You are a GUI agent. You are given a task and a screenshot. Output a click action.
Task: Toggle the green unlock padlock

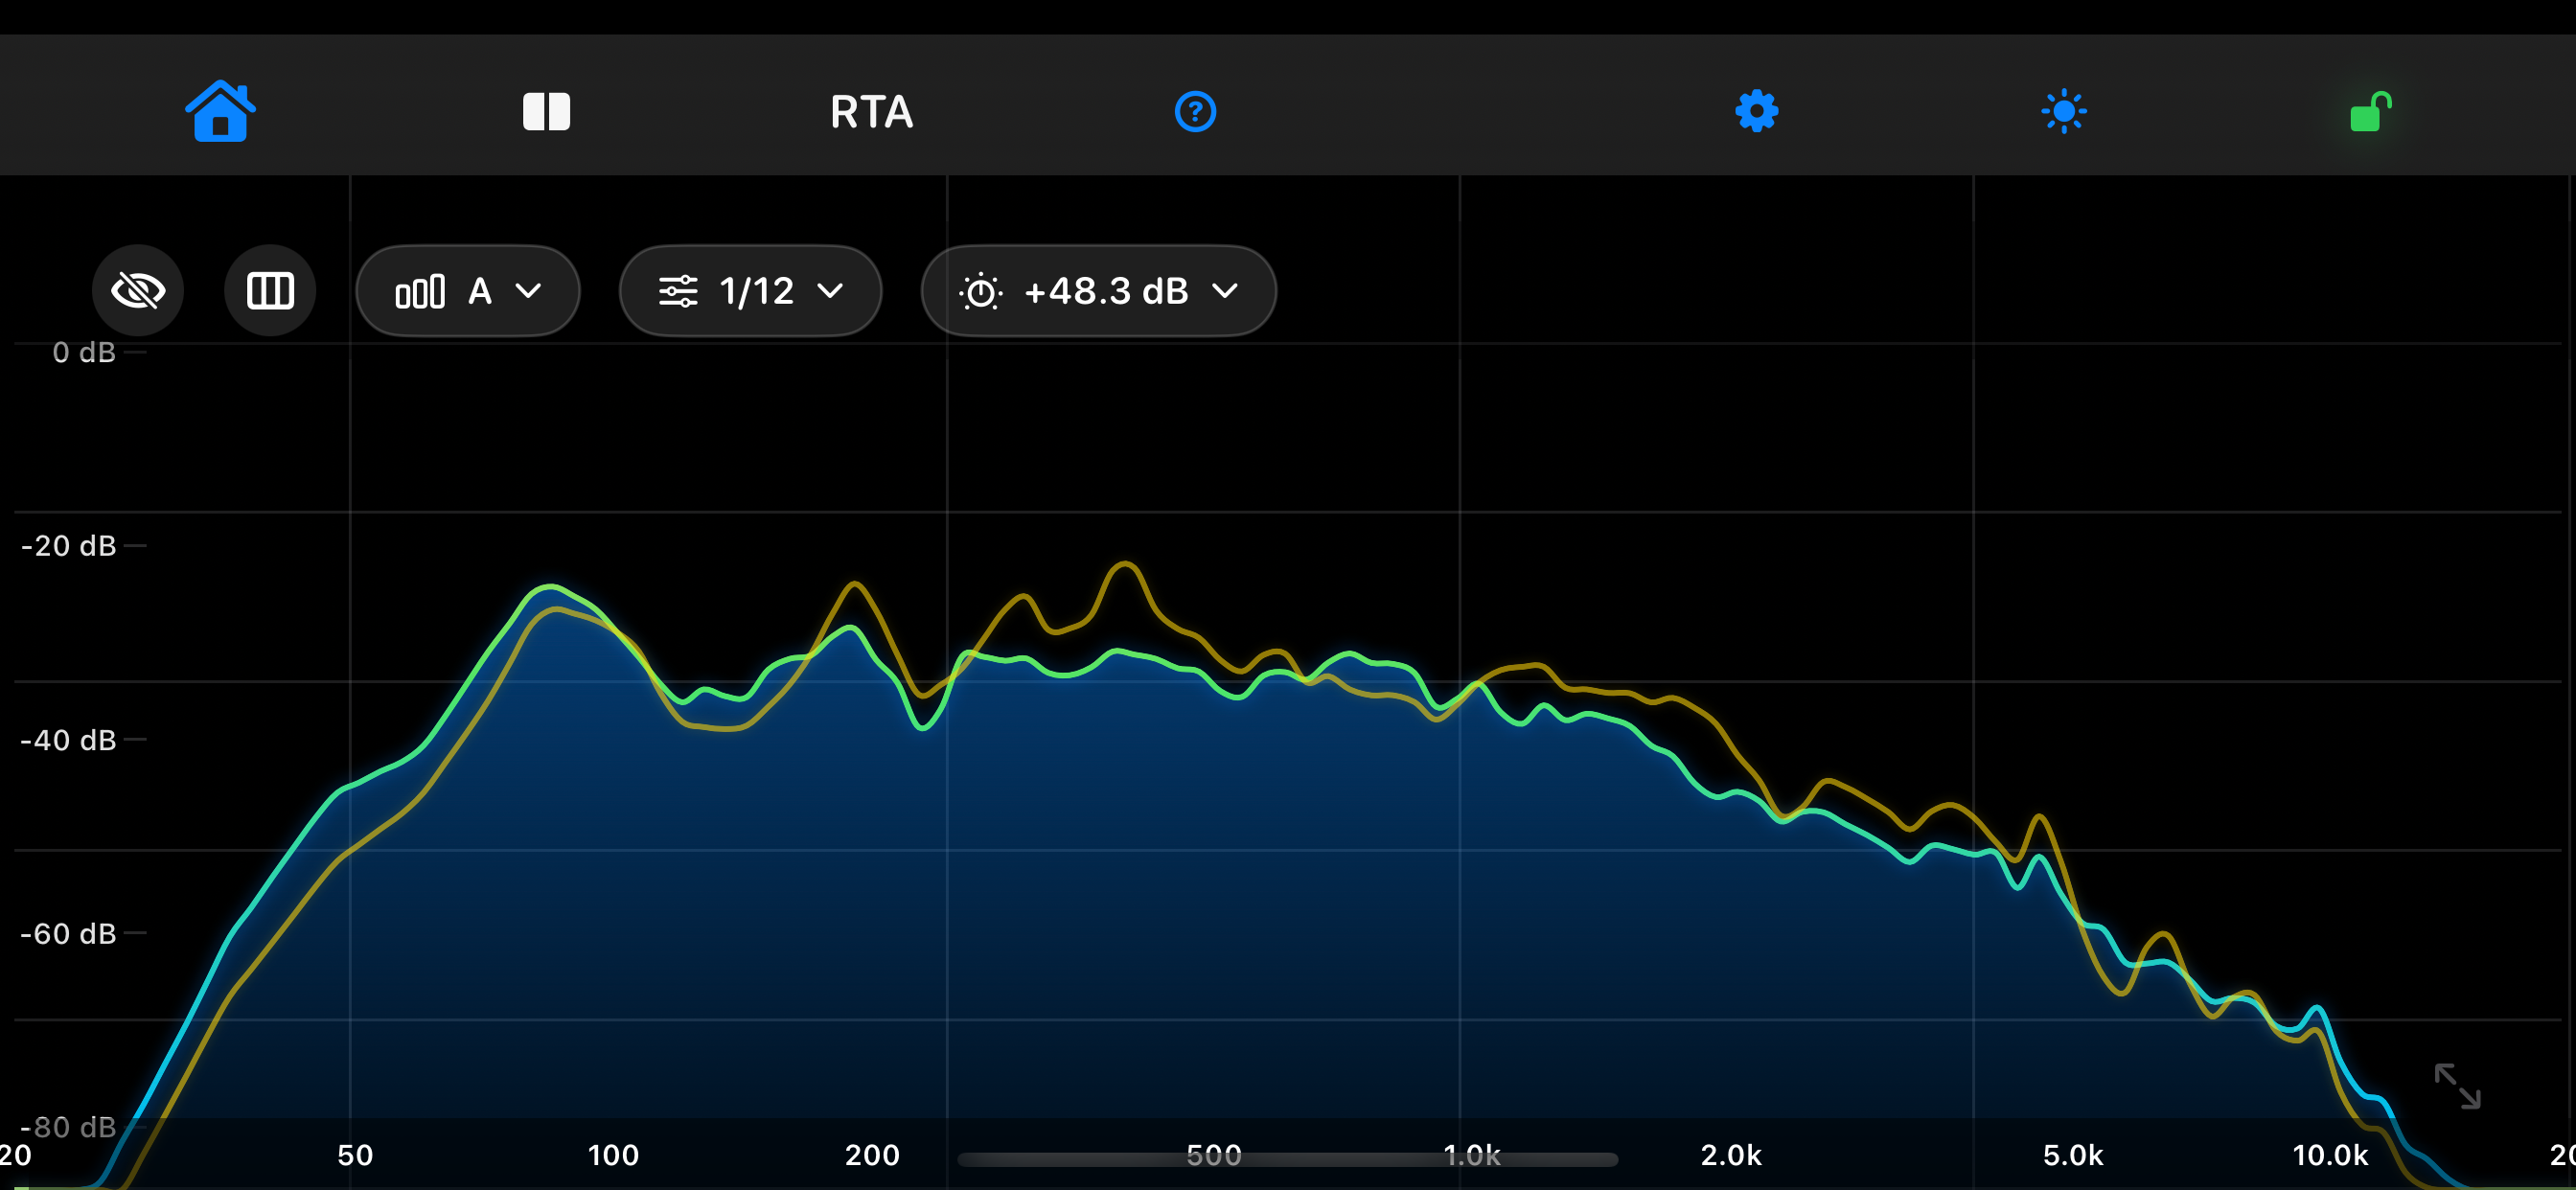point(2370,111)
